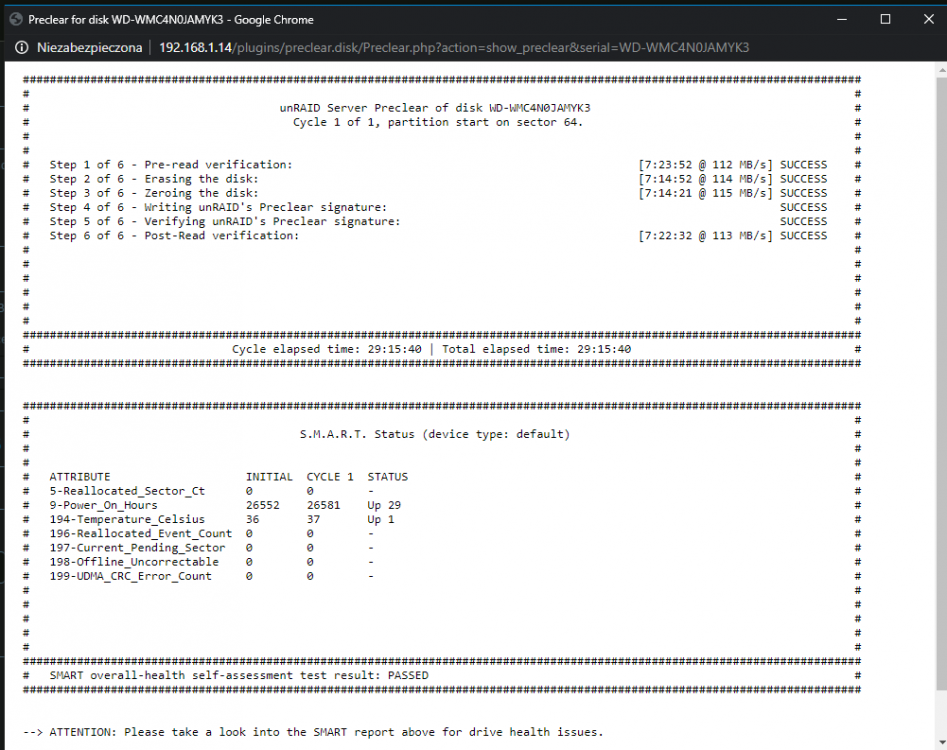This screenshot has height=750, width=947.
Task: Click initial temperature value 36
Action: pos(252,519)
